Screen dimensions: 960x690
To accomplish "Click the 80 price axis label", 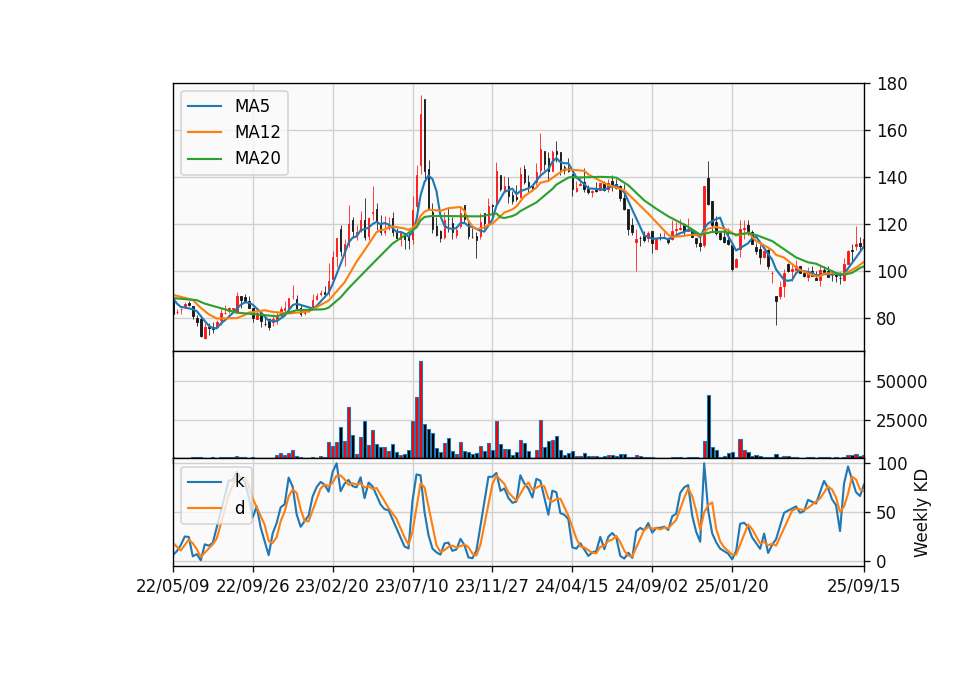I will (x=887, y=319).
